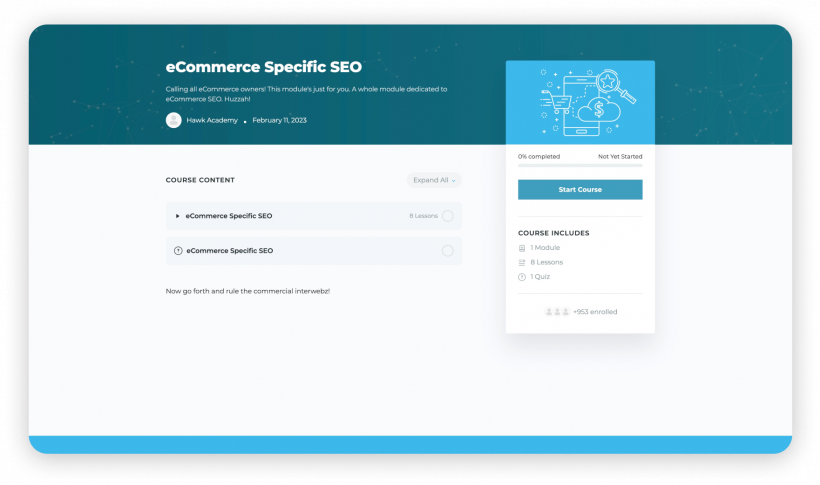
Task: Toggle completion circle for 8 Lessons module
Action: (447, 216)
